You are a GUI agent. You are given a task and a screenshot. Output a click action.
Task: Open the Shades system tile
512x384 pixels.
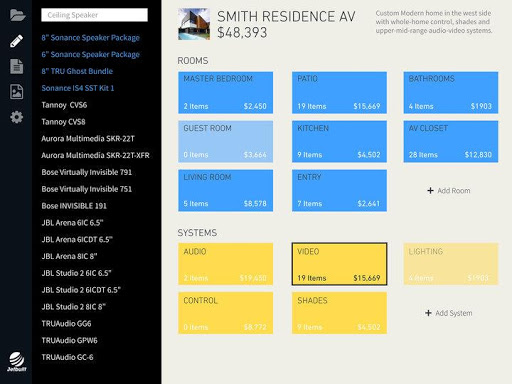pyautogui.click(x=339, y=313)
